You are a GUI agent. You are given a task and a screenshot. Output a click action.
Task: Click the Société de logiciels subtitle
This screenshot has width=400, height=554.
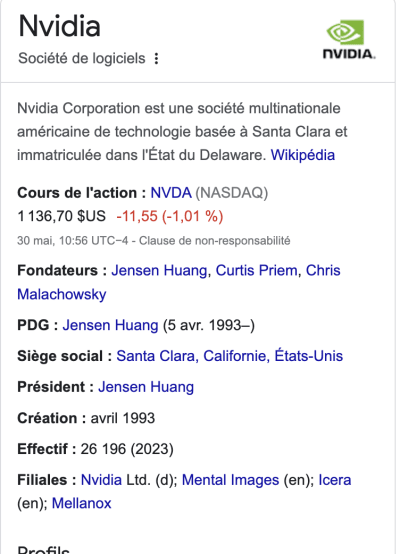[x=82, y=58]
